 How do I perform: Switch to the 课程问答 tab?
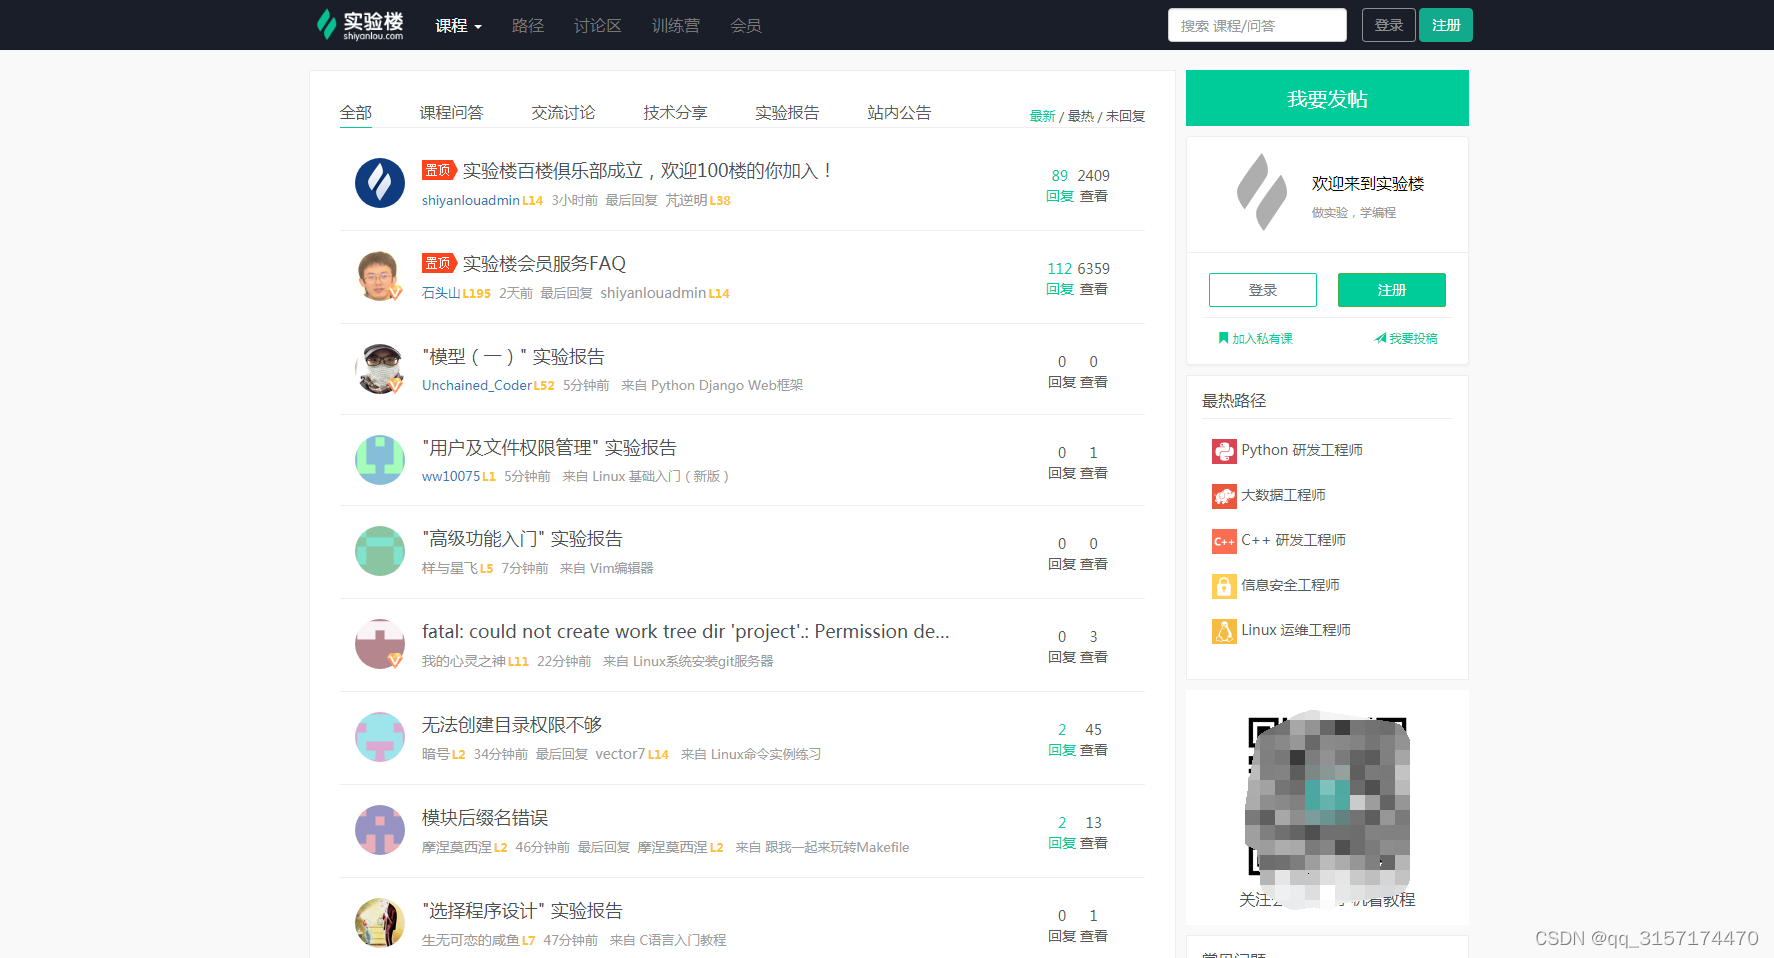coord(451,113)
